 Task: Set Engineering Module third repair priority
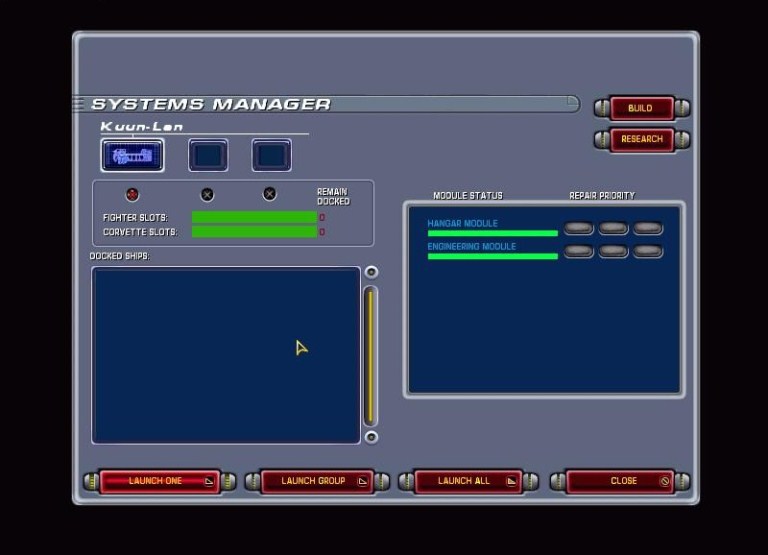648,251
